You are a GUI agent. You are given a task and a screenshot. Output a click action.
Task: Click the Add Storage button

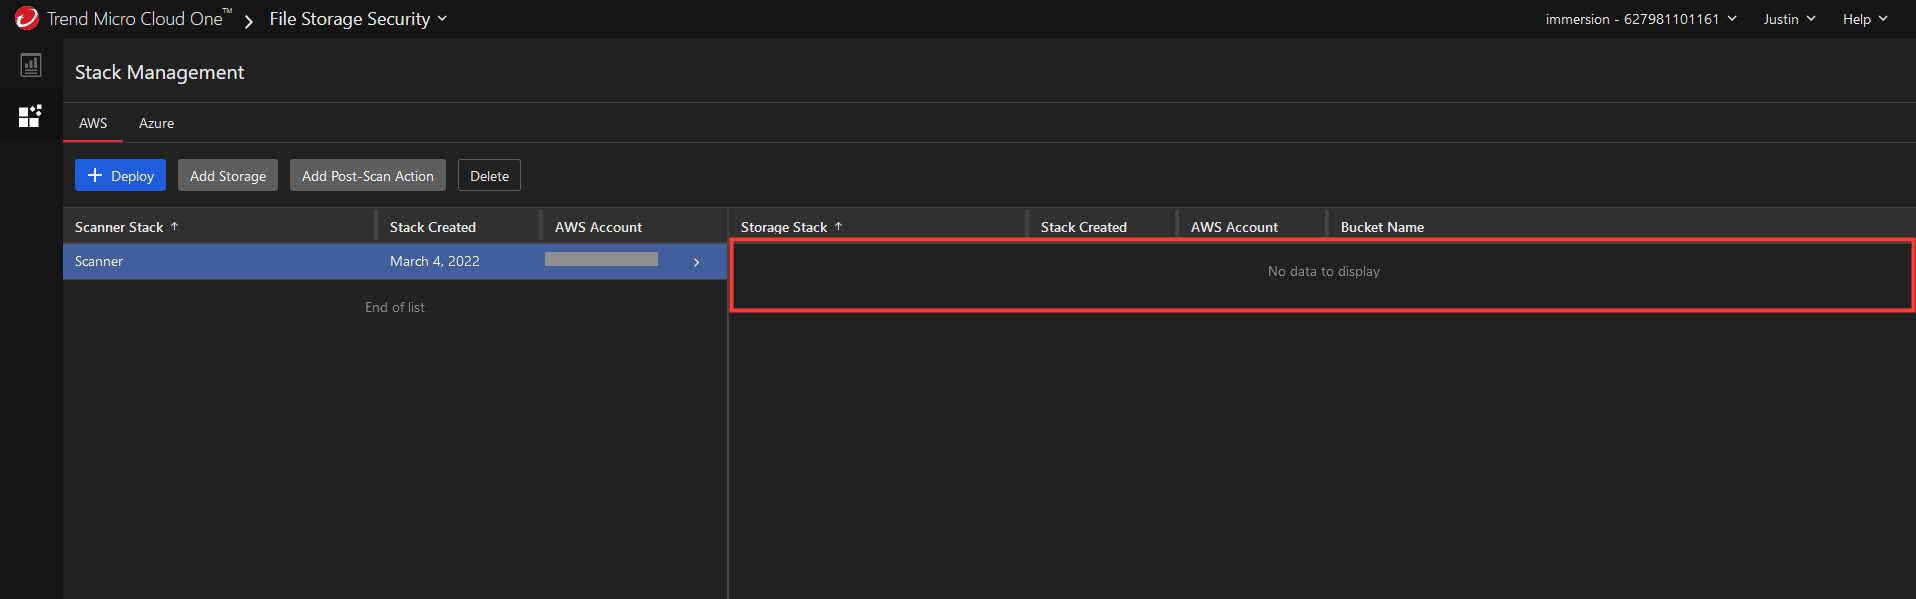tap(228, 175)
